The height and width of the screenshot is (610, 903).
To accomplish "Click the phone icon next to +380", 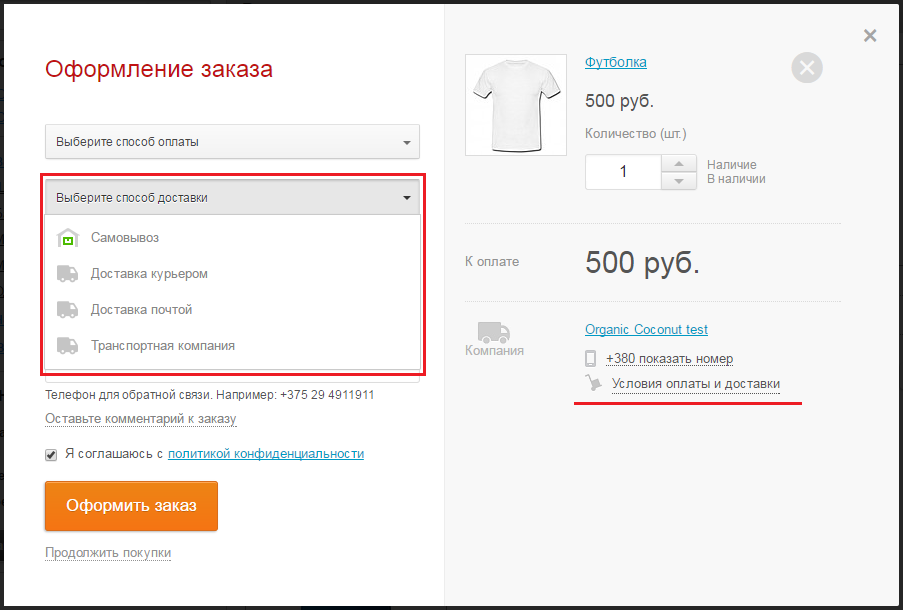I will pos(590,358).
